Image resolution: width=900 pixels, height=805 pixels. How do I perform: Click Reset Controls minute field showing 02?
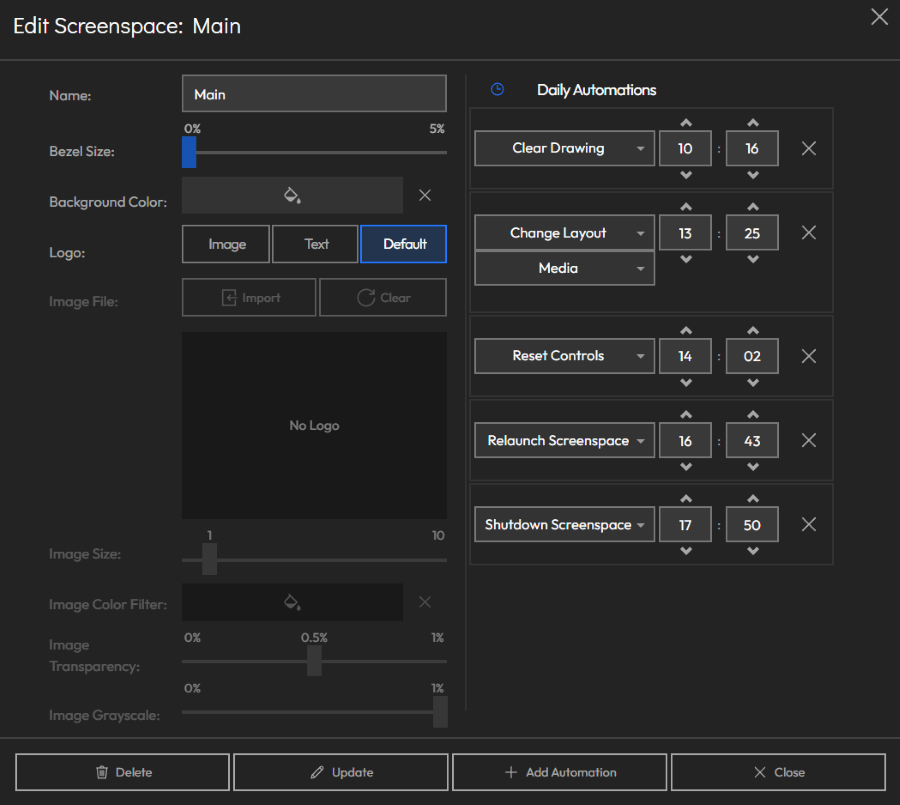[752, 356]
